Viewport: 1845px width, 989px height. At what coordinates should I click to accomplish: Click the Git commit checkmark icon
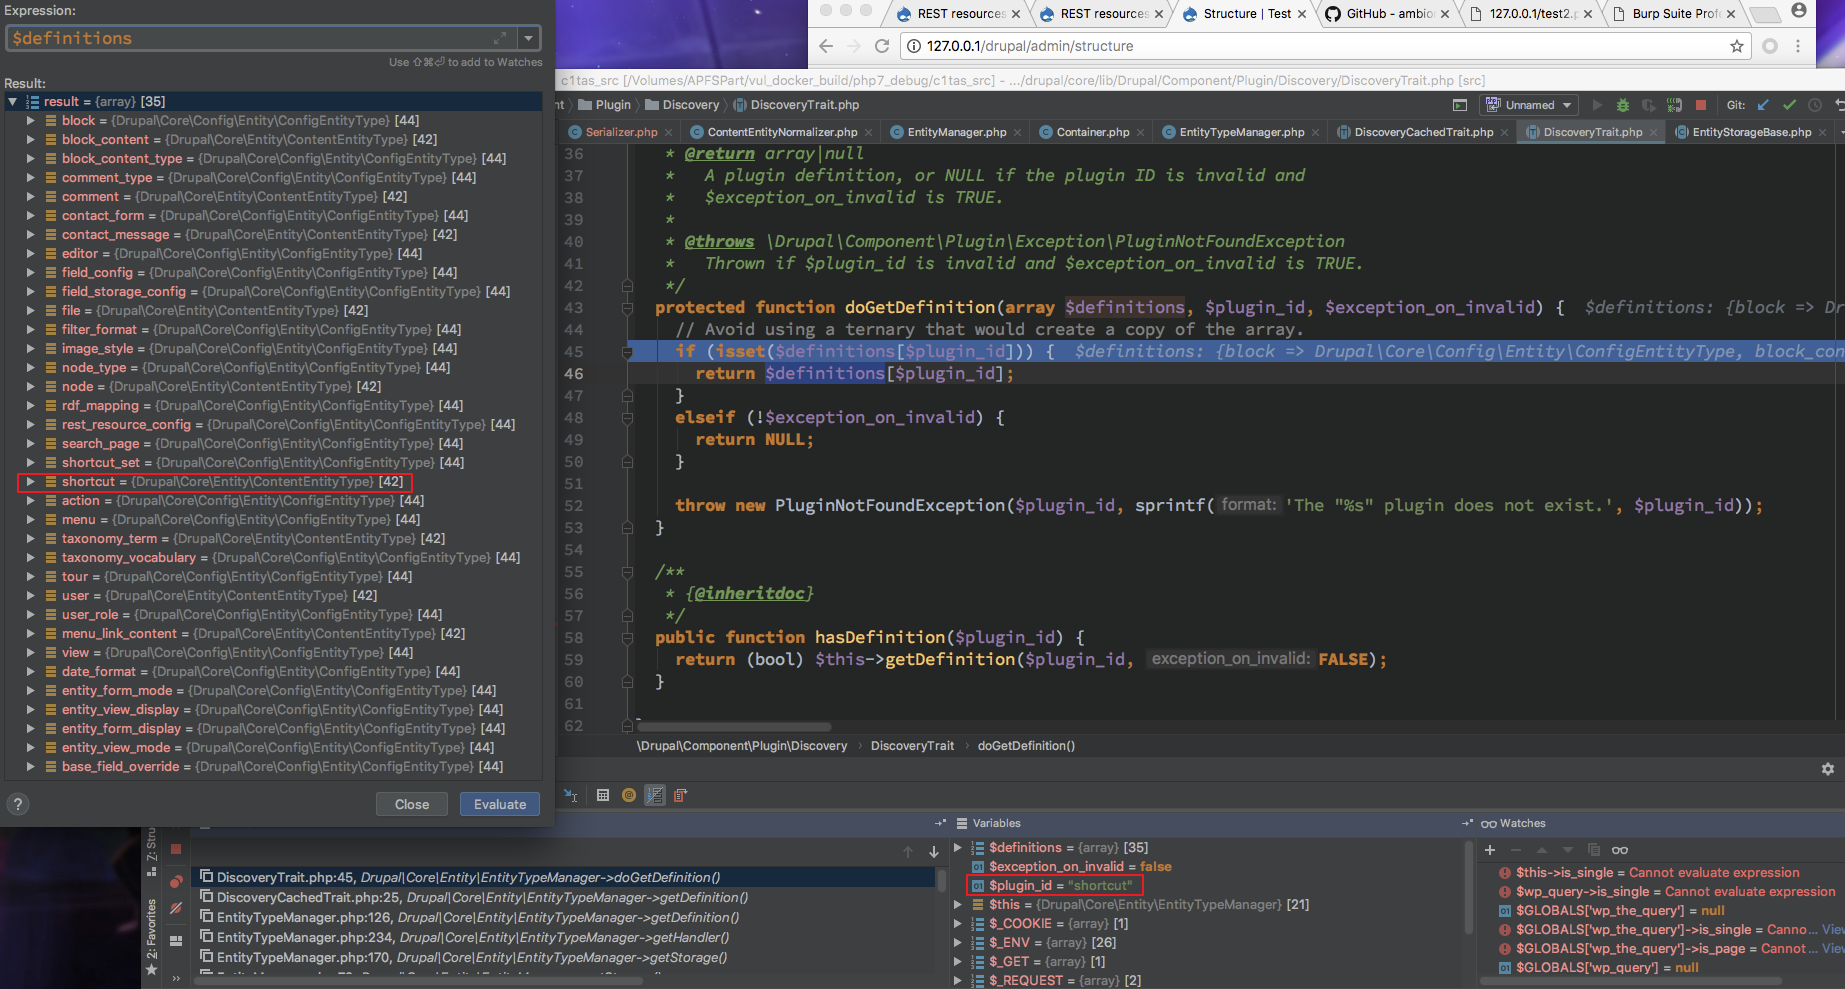[1789, 105]
